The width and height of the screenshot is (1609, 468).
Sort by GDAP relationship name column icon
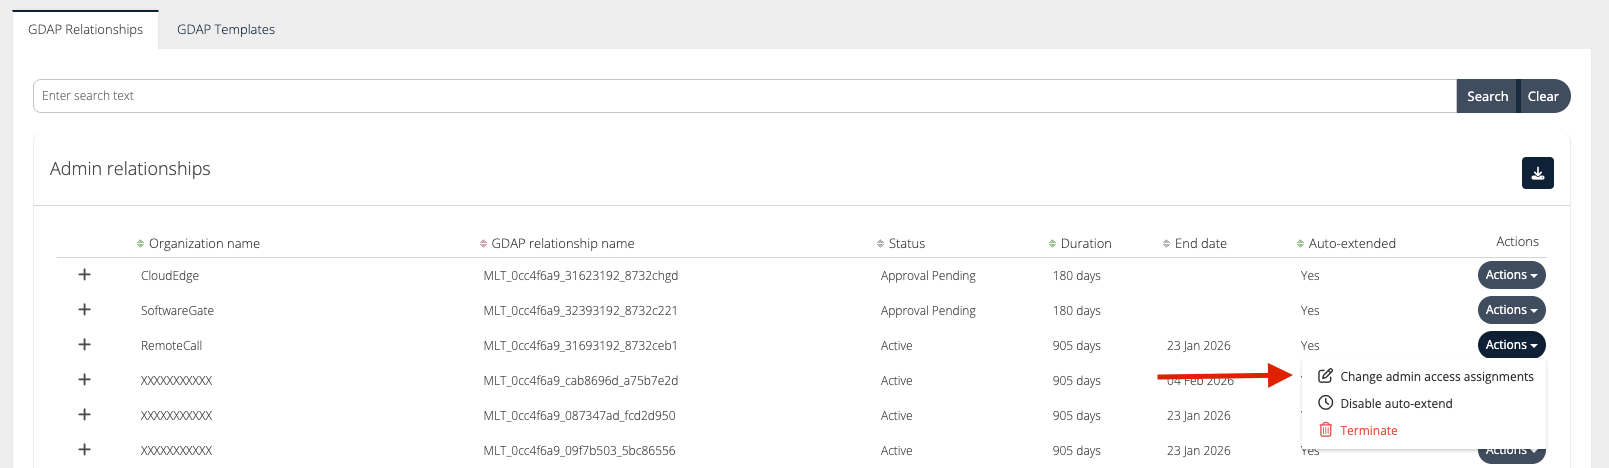[483, 244]
